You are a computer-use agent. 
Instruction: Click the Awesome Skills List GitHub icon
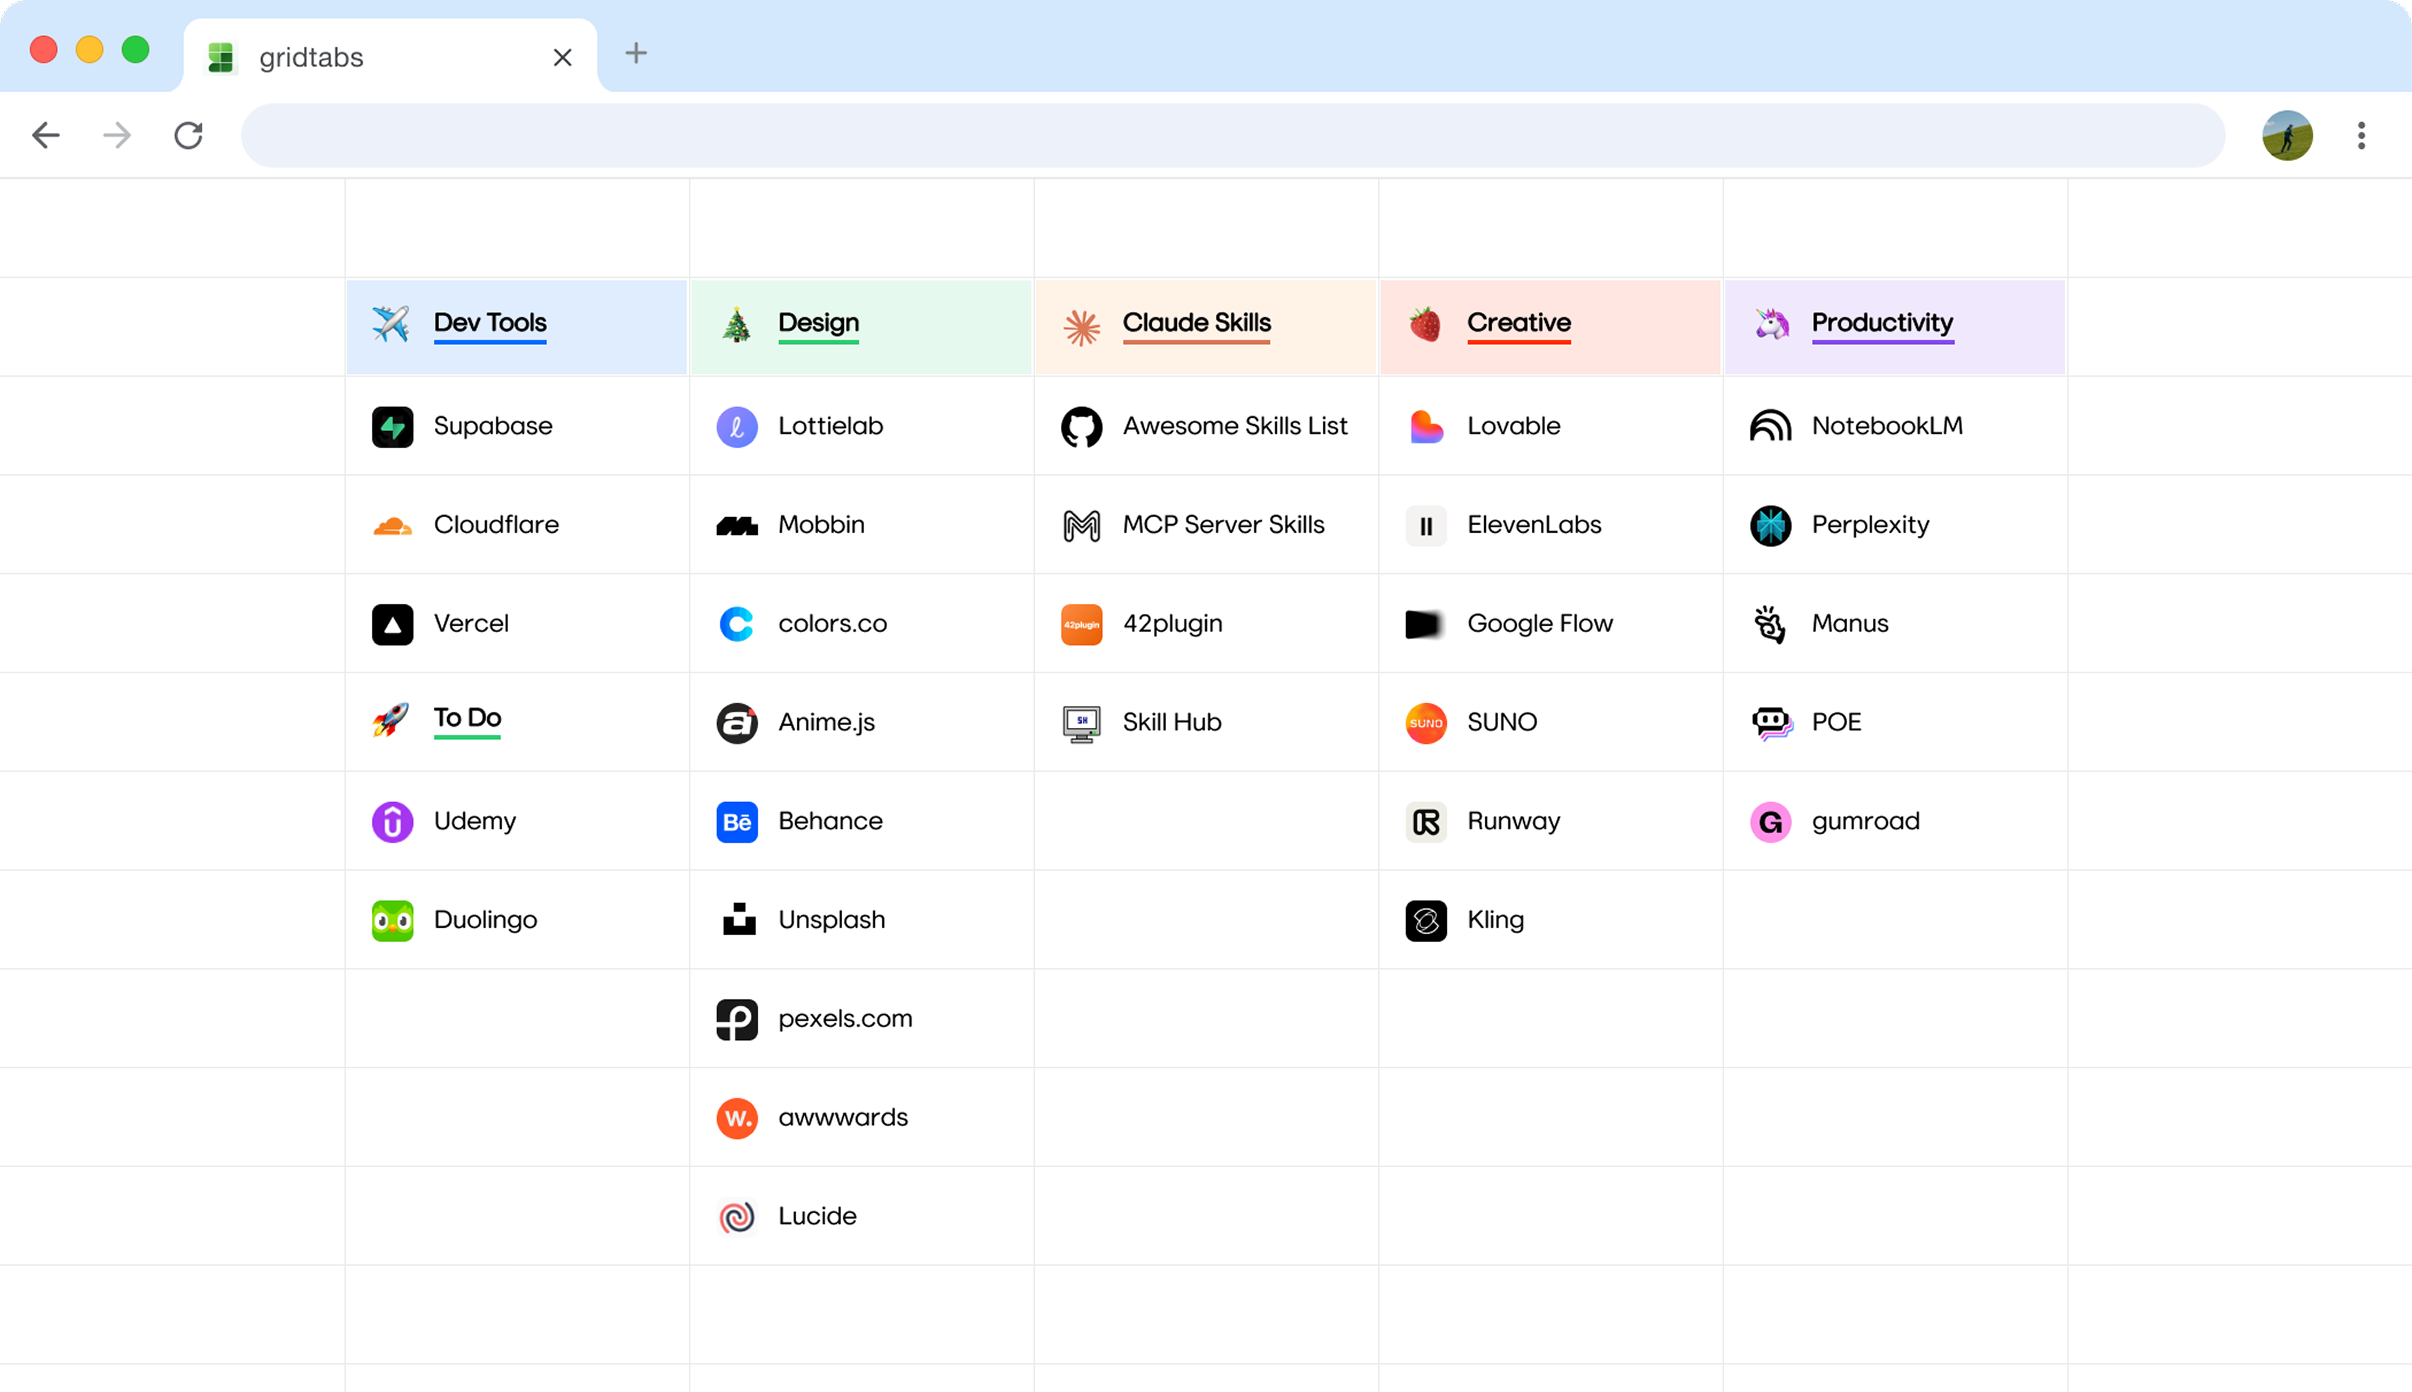coord(1081,427)
